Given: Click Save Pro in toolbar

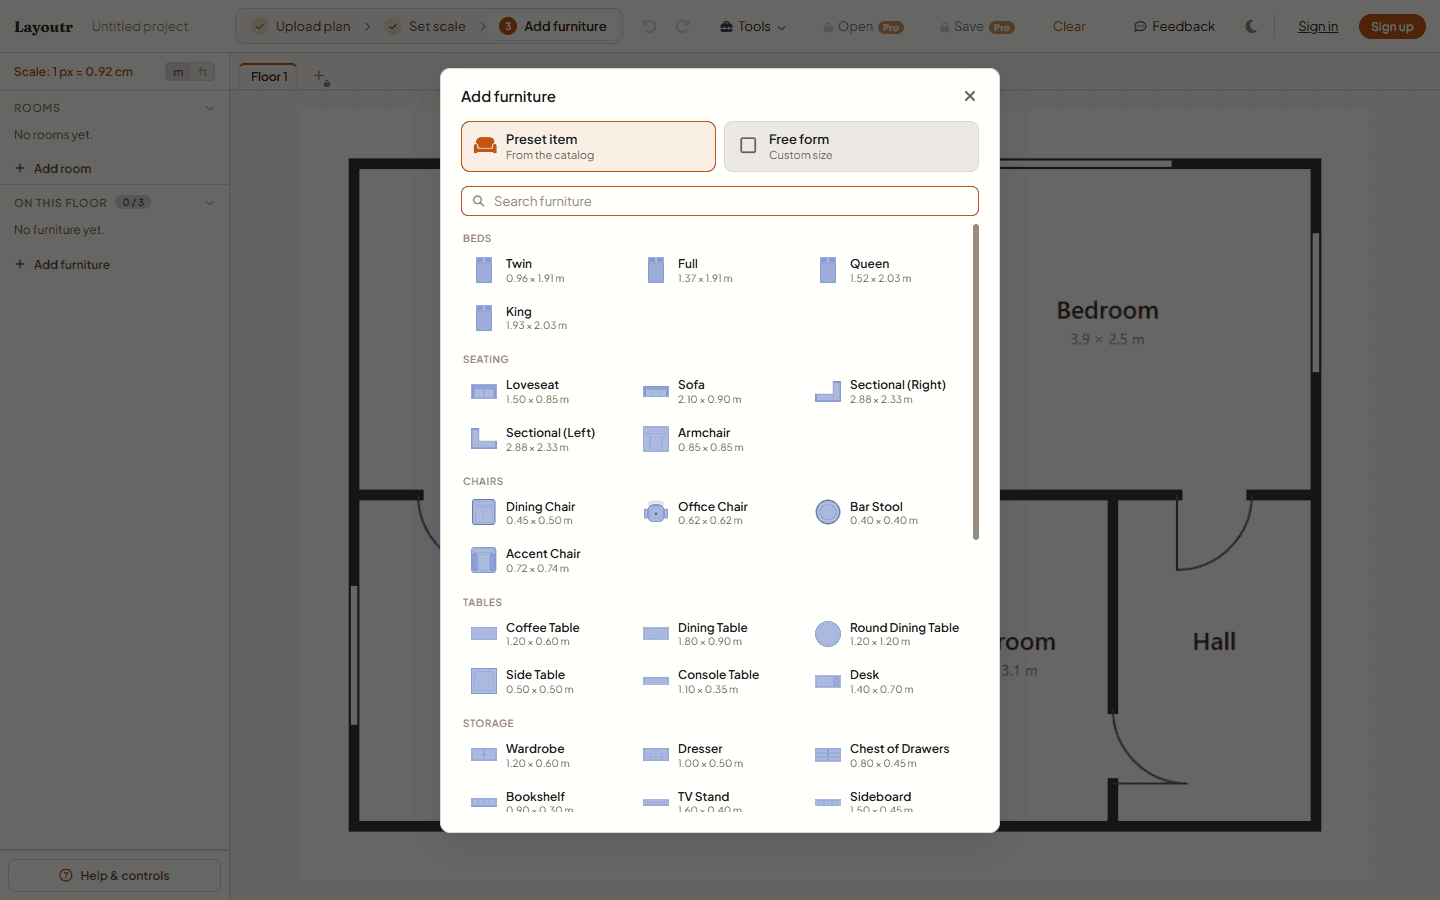Looking at the screenshot, I should click(977, 26).
